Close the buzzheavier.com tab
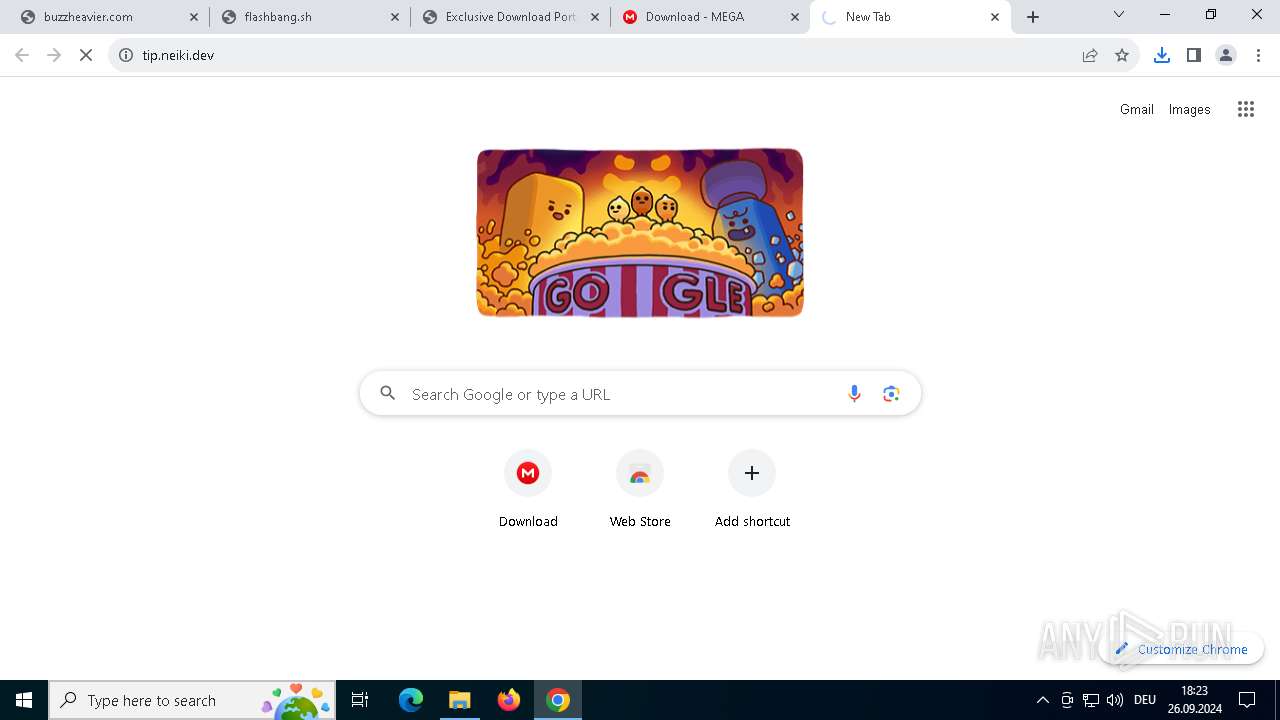This screenshot has width=1280, height=720. 194,17
